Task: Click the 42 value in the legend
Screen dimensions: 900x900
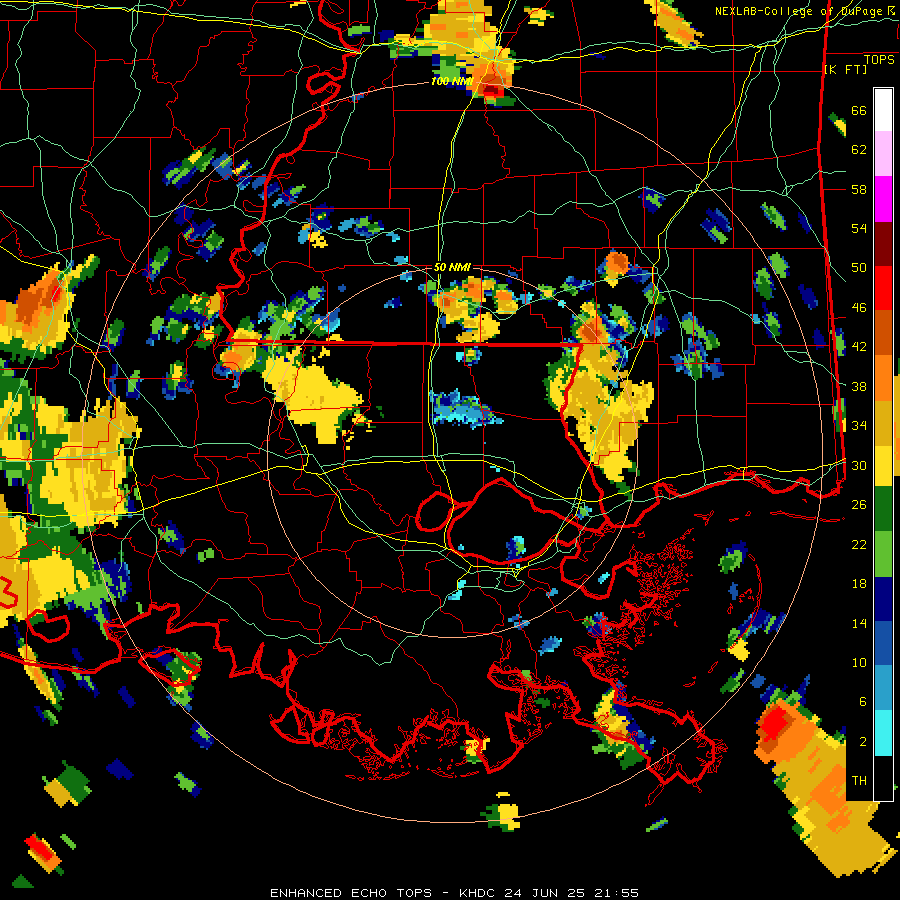Action: tap(859, 347)
